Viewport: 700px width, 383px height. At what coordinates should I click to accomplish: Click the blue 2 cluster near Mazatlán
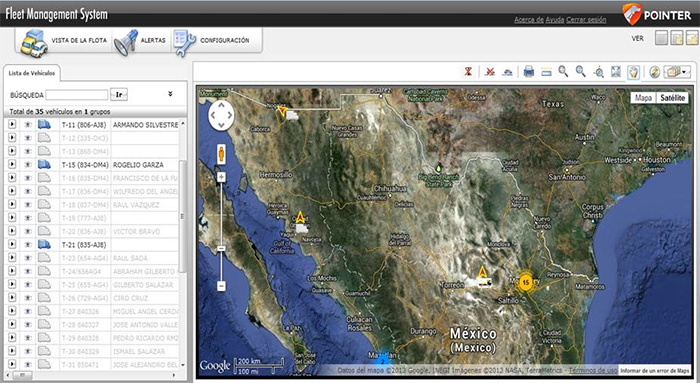pos(382,360)
